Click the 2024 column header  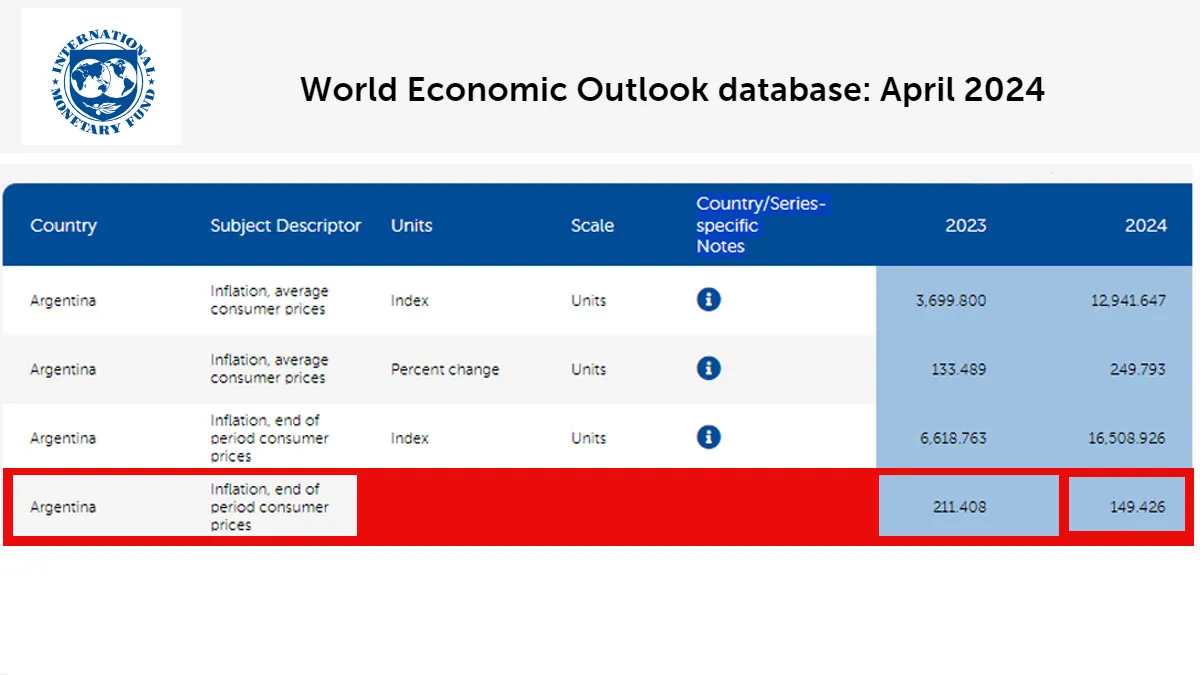pos(1145,225)
